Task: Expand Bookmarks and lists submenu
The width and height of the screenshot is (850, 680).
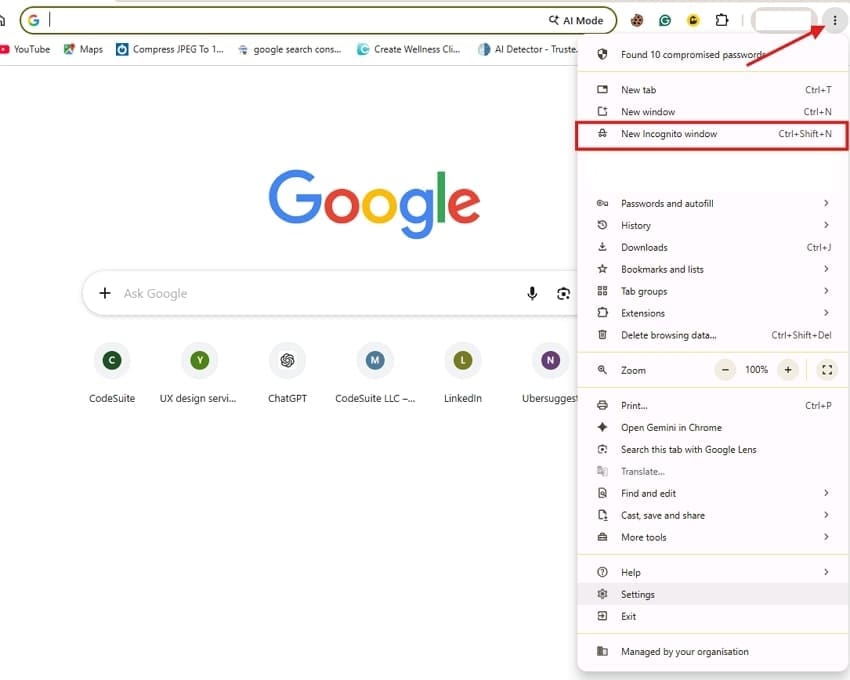Action: 712,269
